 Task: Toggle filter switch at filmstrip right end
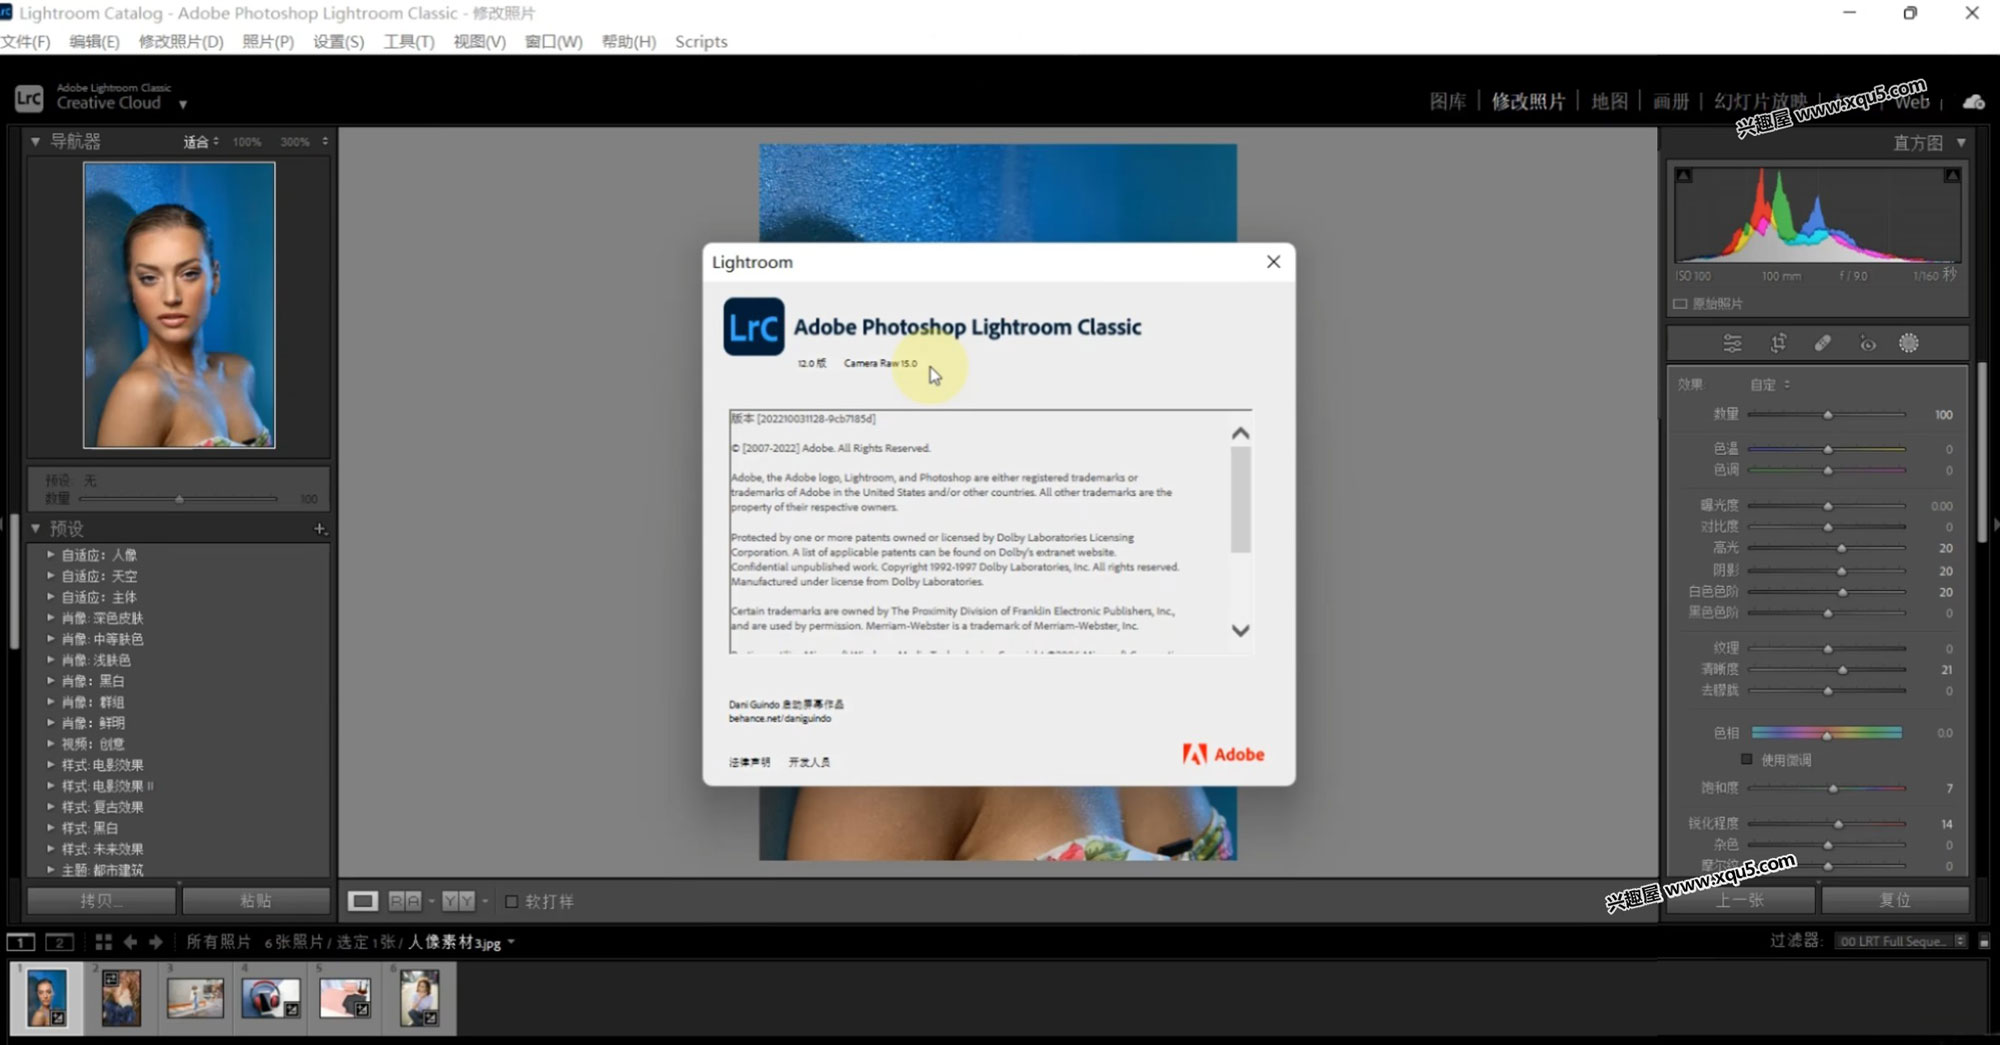[x=1984, y=941]
